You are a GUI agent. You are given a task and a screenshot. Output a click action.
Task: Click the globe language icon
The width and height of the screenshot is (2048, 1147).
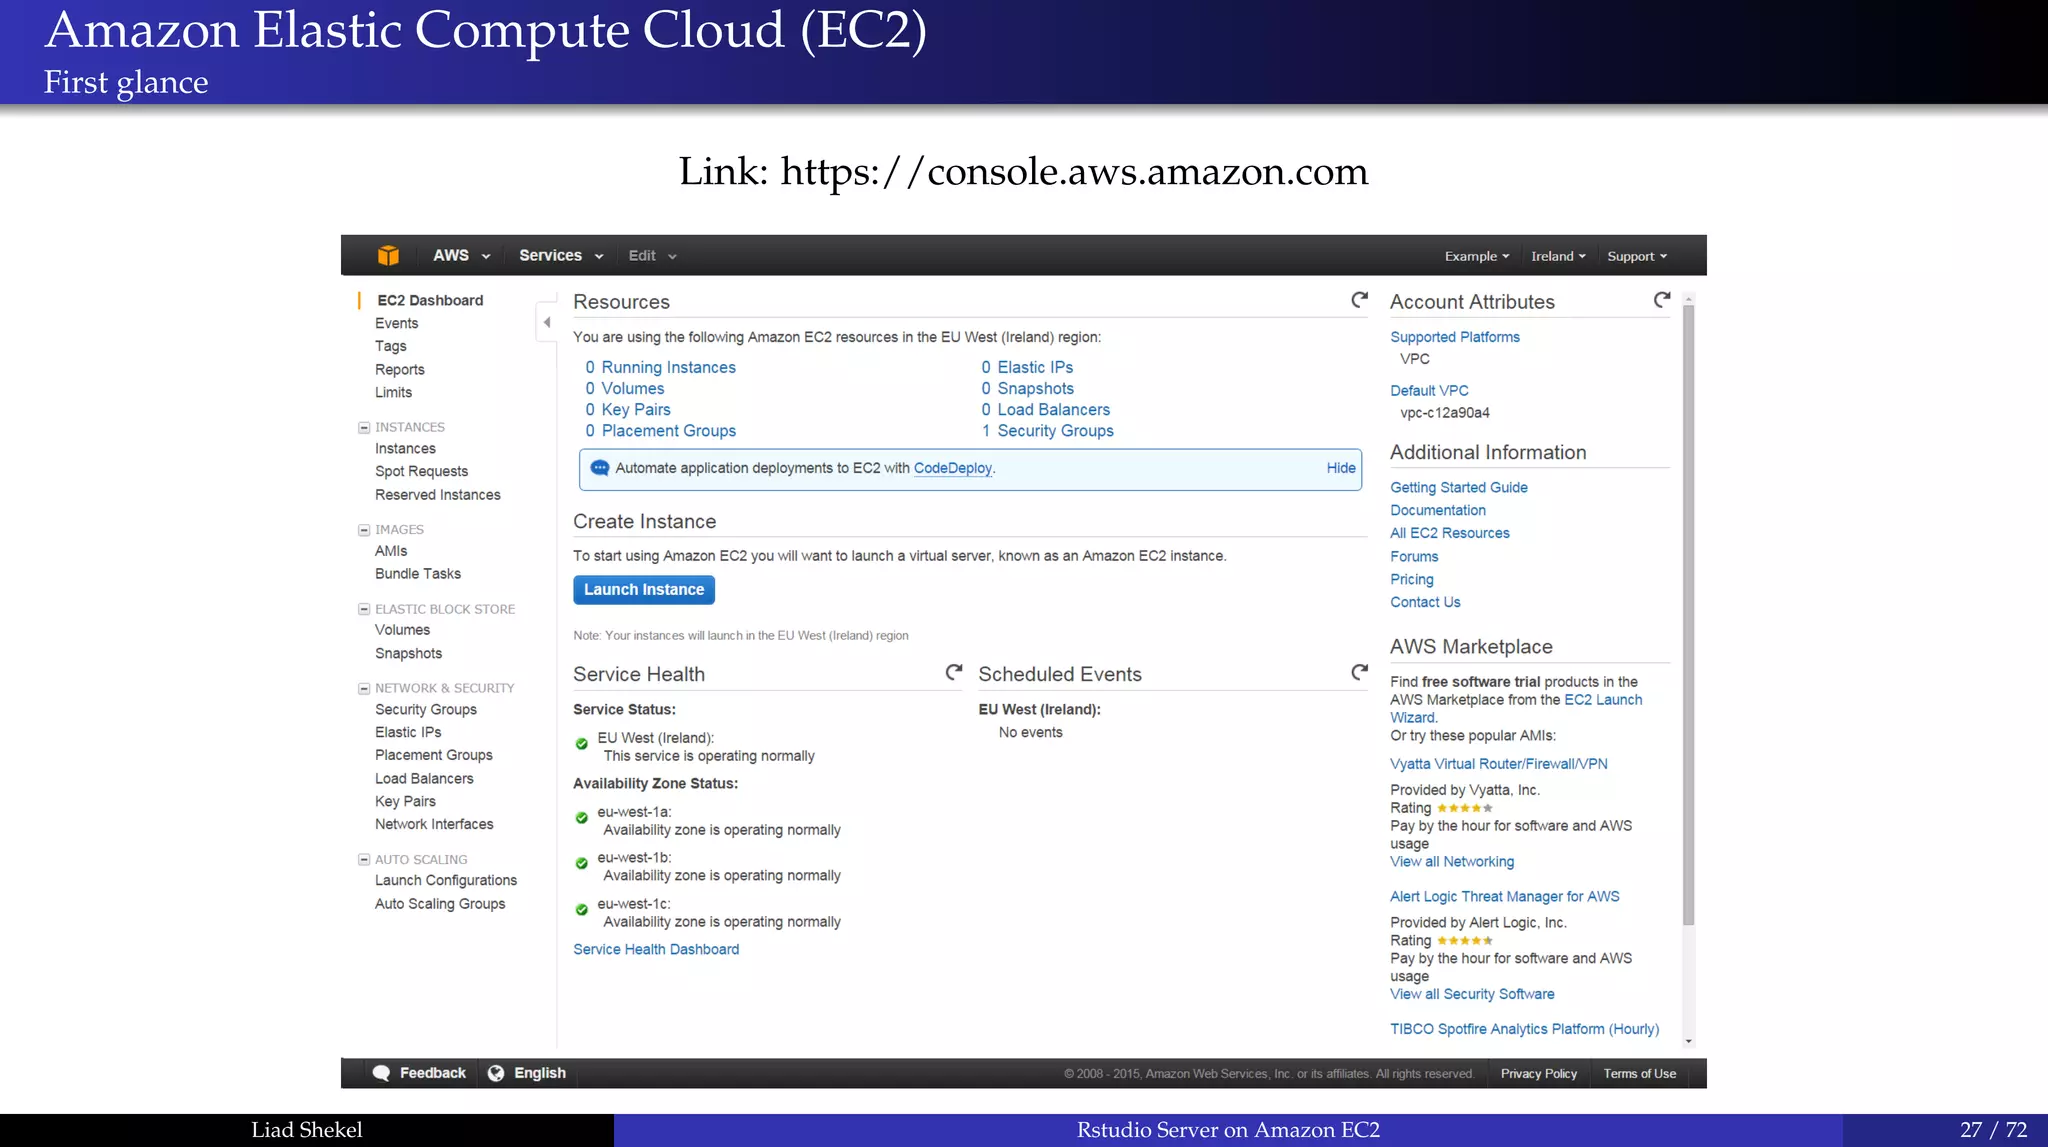click(496, 1073)
